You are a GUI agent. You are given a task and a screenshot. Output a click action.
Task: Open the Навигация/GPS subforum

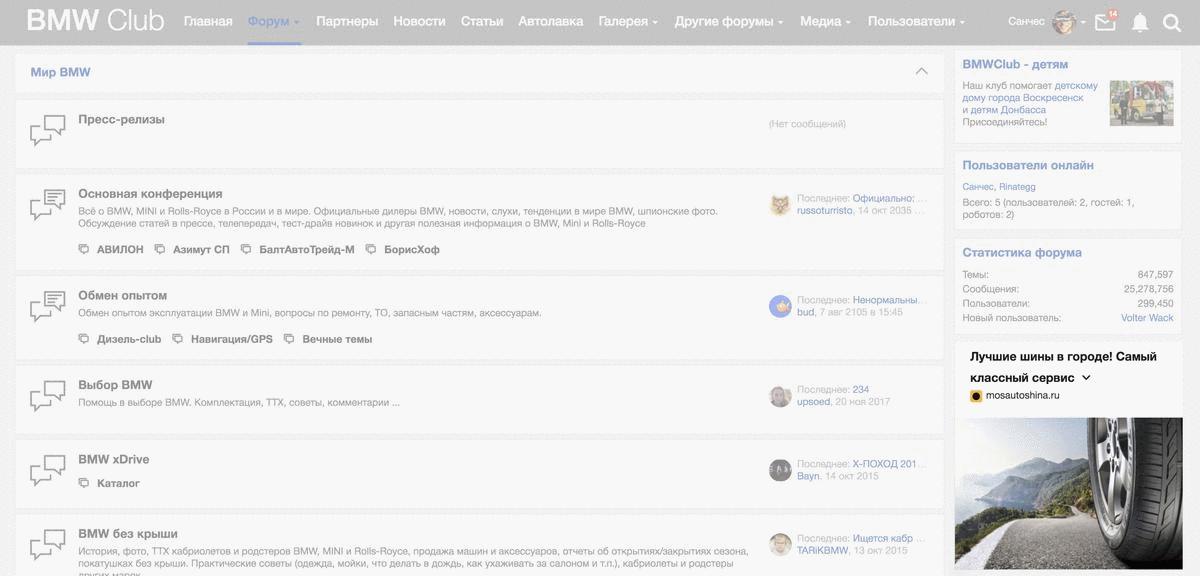click(232, 339)
